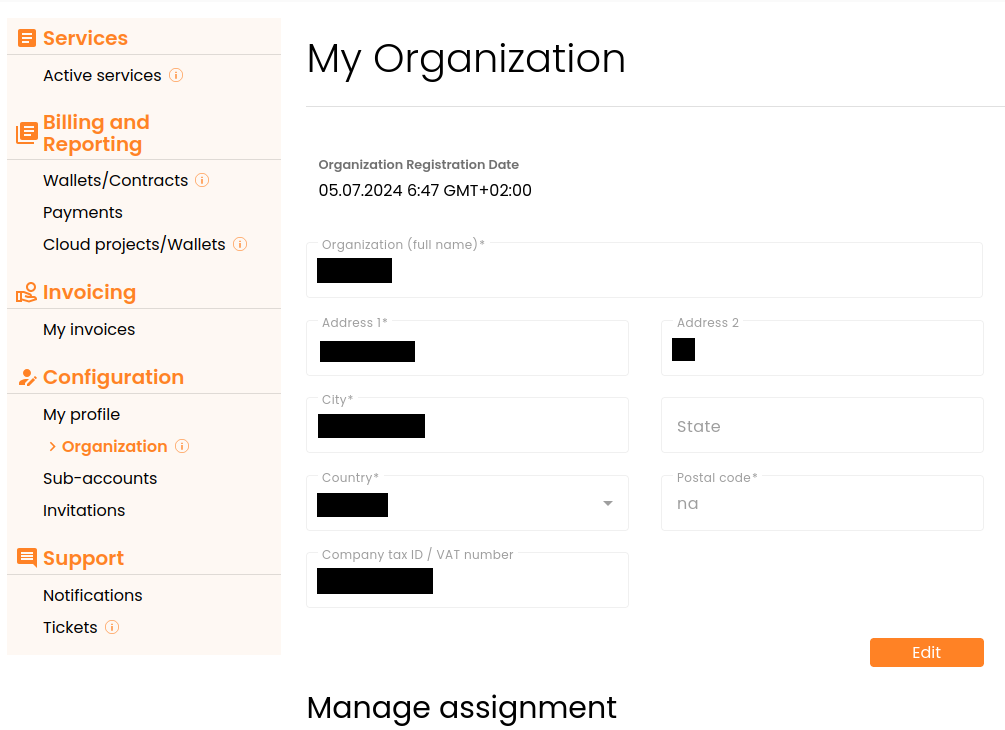This screenshot has height=730, width=1005.
Task: Click the Postal code field
Action: pyautogui.click(x=821, y=504)
